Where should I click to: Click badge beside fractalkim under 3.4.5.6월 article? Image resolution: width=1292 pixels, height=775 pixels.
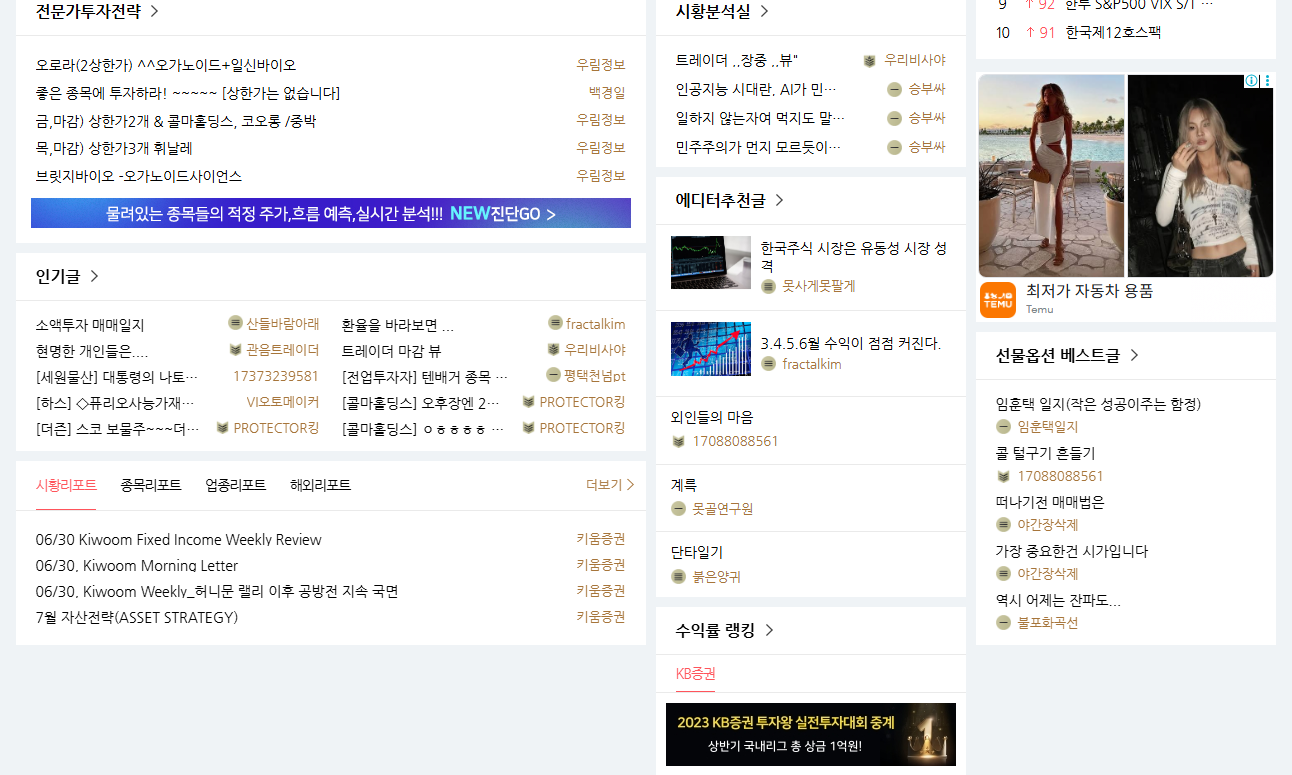768,364
